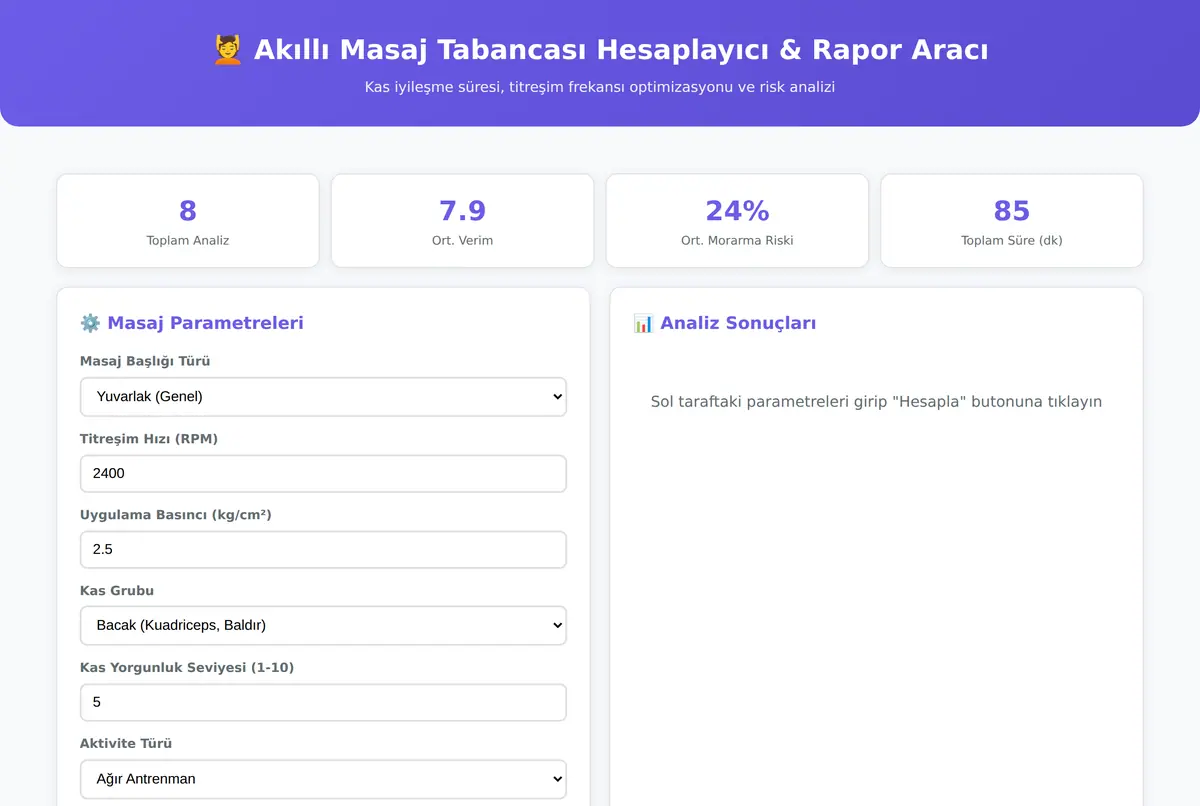1200x806 pixels.
Task: Click the Toplam Analiz card showing 8
Action: coord(188,221)
